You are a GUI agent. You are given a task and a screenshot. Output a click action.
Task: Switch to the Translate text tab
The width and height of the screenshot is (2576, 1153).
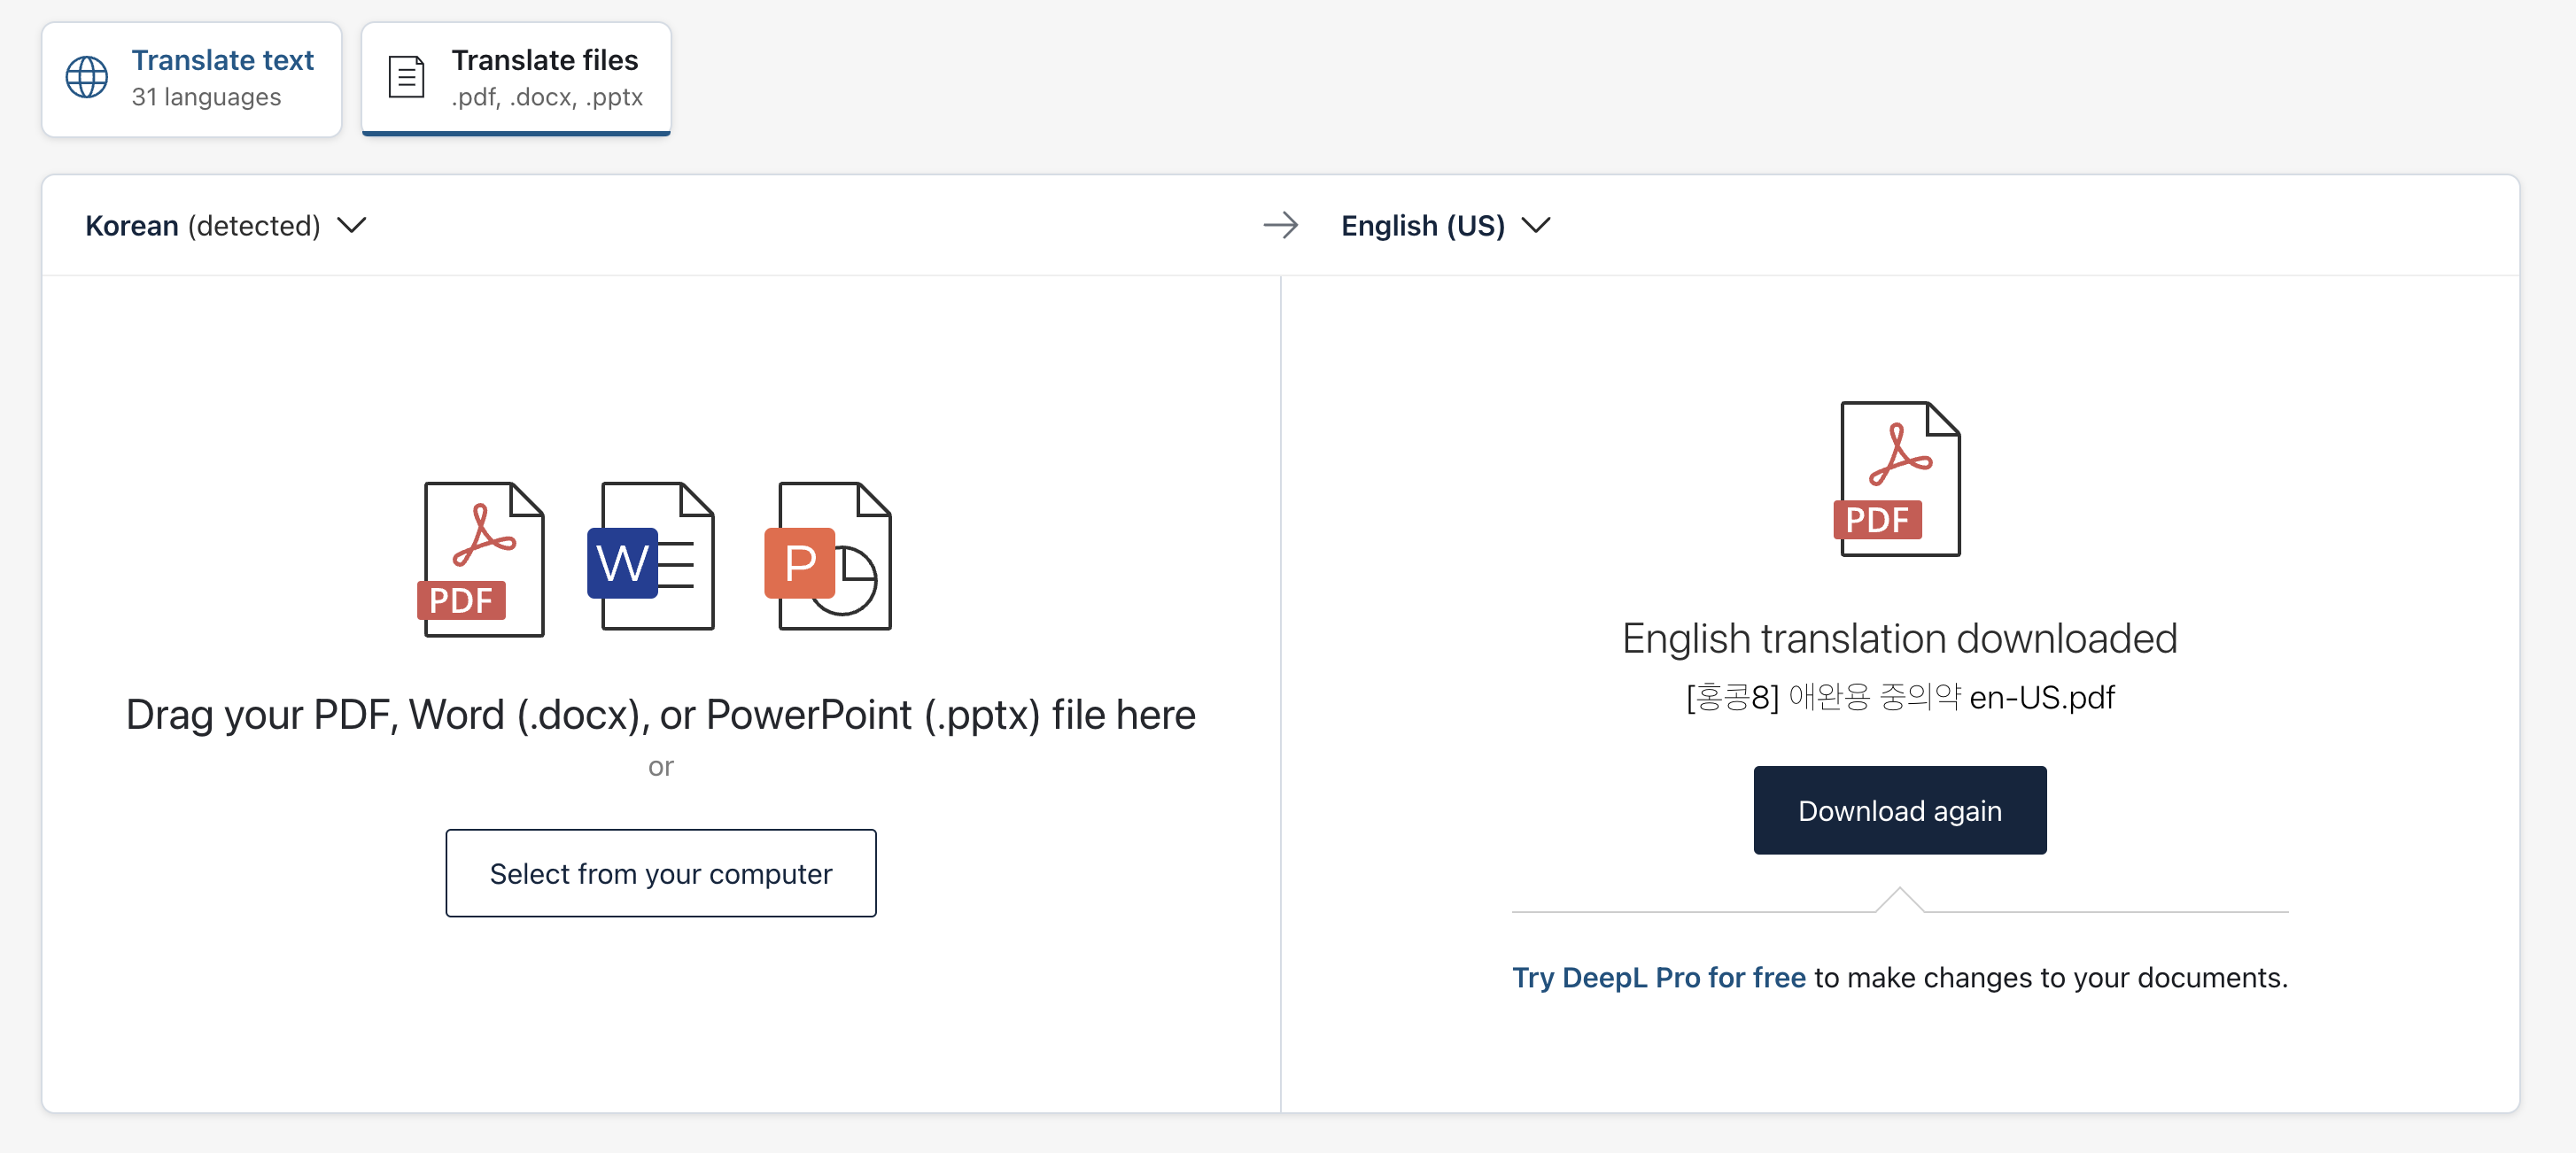pos(192,79)
